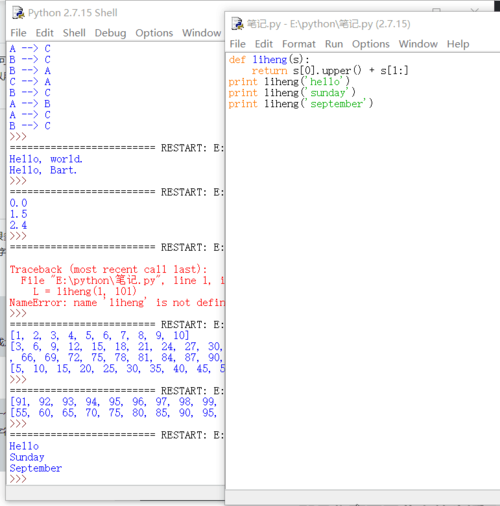
Task: Open File menu in the 笔记.py editor
Action: click(x=237, y=44)
